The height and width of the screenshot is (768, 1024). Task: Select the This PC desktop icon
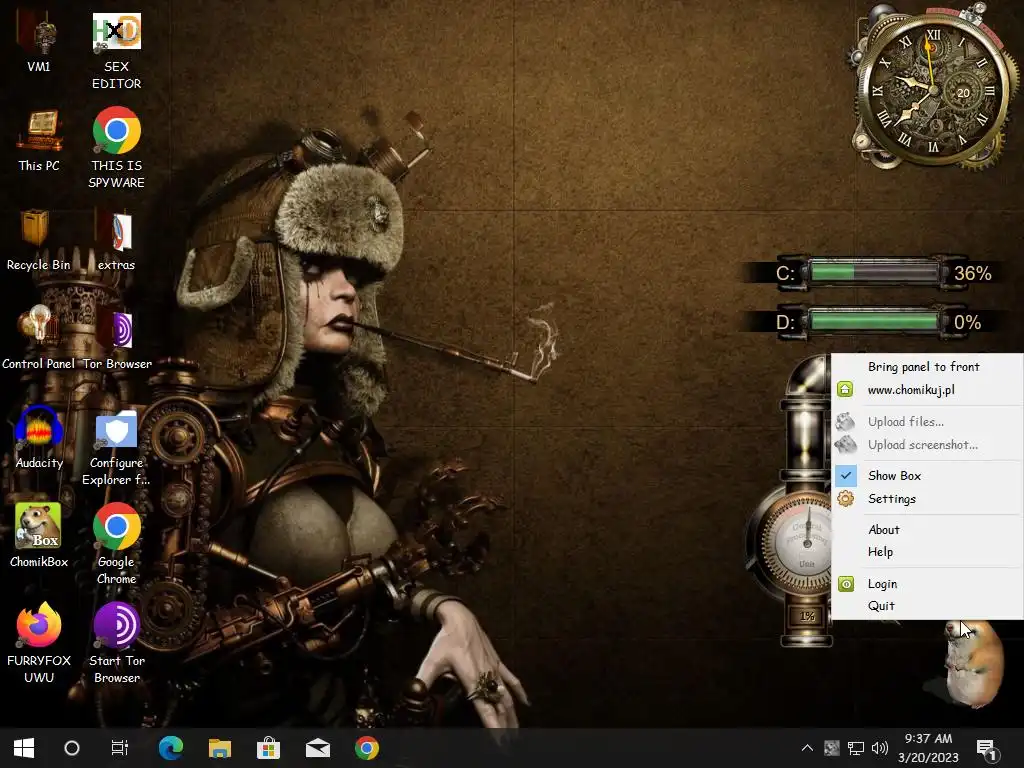(39, 142)
